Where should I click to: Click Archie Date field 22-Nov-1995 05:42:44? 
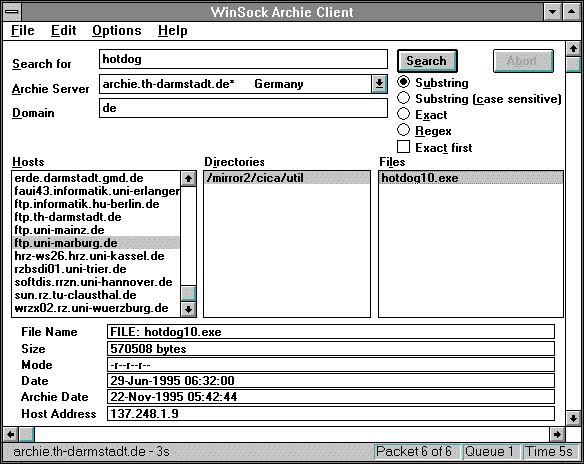tap(331, 397)
